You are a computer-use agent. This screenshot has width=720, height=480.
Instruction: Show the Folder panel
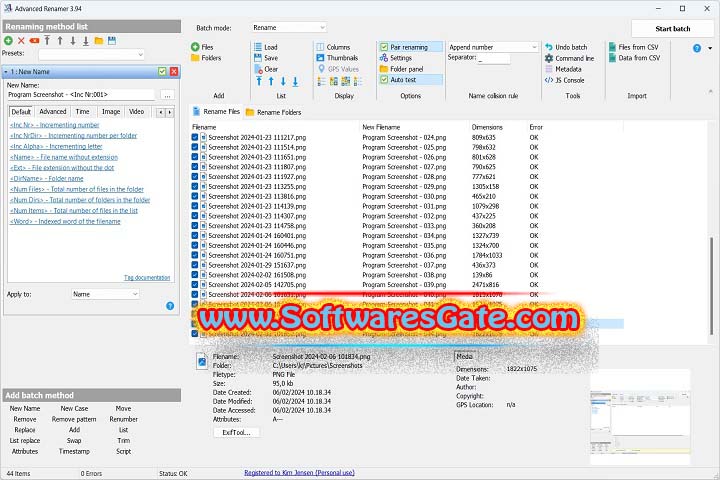(x=402, y=69)
